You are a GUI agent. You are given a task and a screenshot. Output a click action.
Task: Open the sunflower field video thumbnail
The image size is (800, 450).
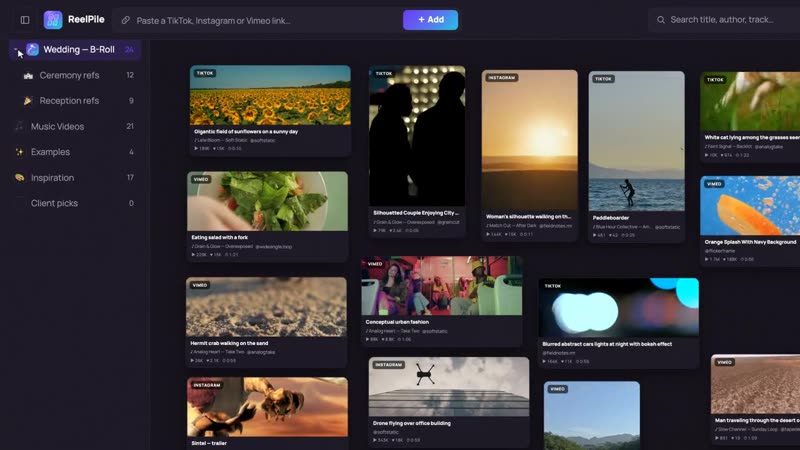(x=270, y=95)
